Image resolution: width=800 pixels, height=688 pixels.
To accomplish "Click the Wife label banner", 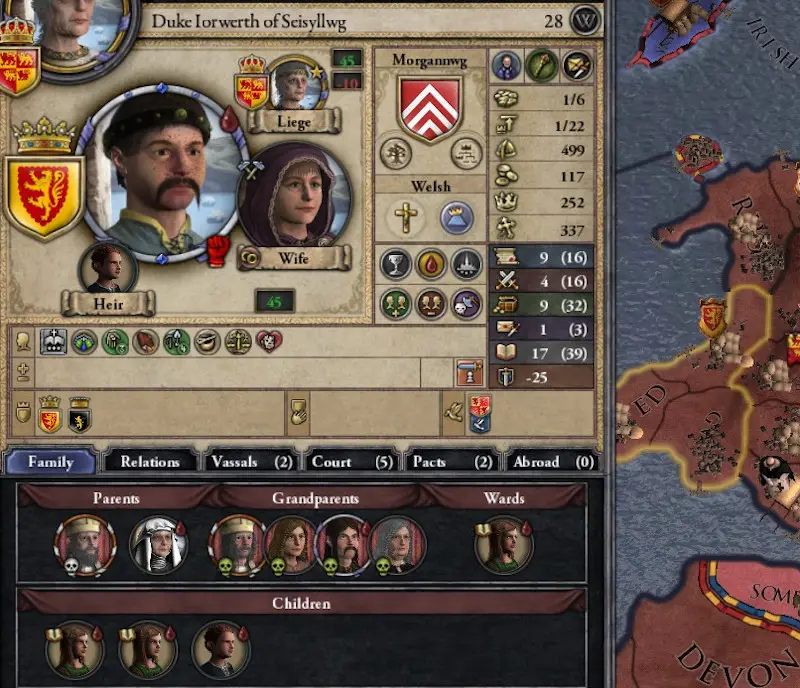I will (x=294, y=258).
